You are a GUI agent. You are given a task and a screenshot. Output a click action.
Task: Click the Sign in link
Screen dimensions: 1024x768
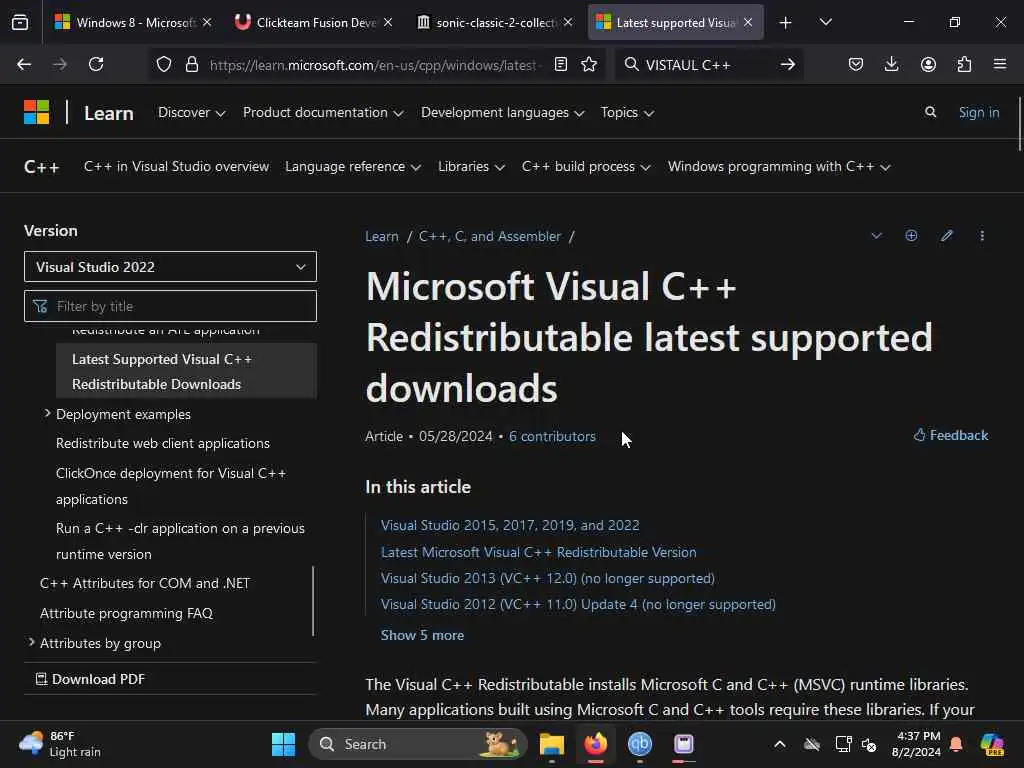coord(978,112)
